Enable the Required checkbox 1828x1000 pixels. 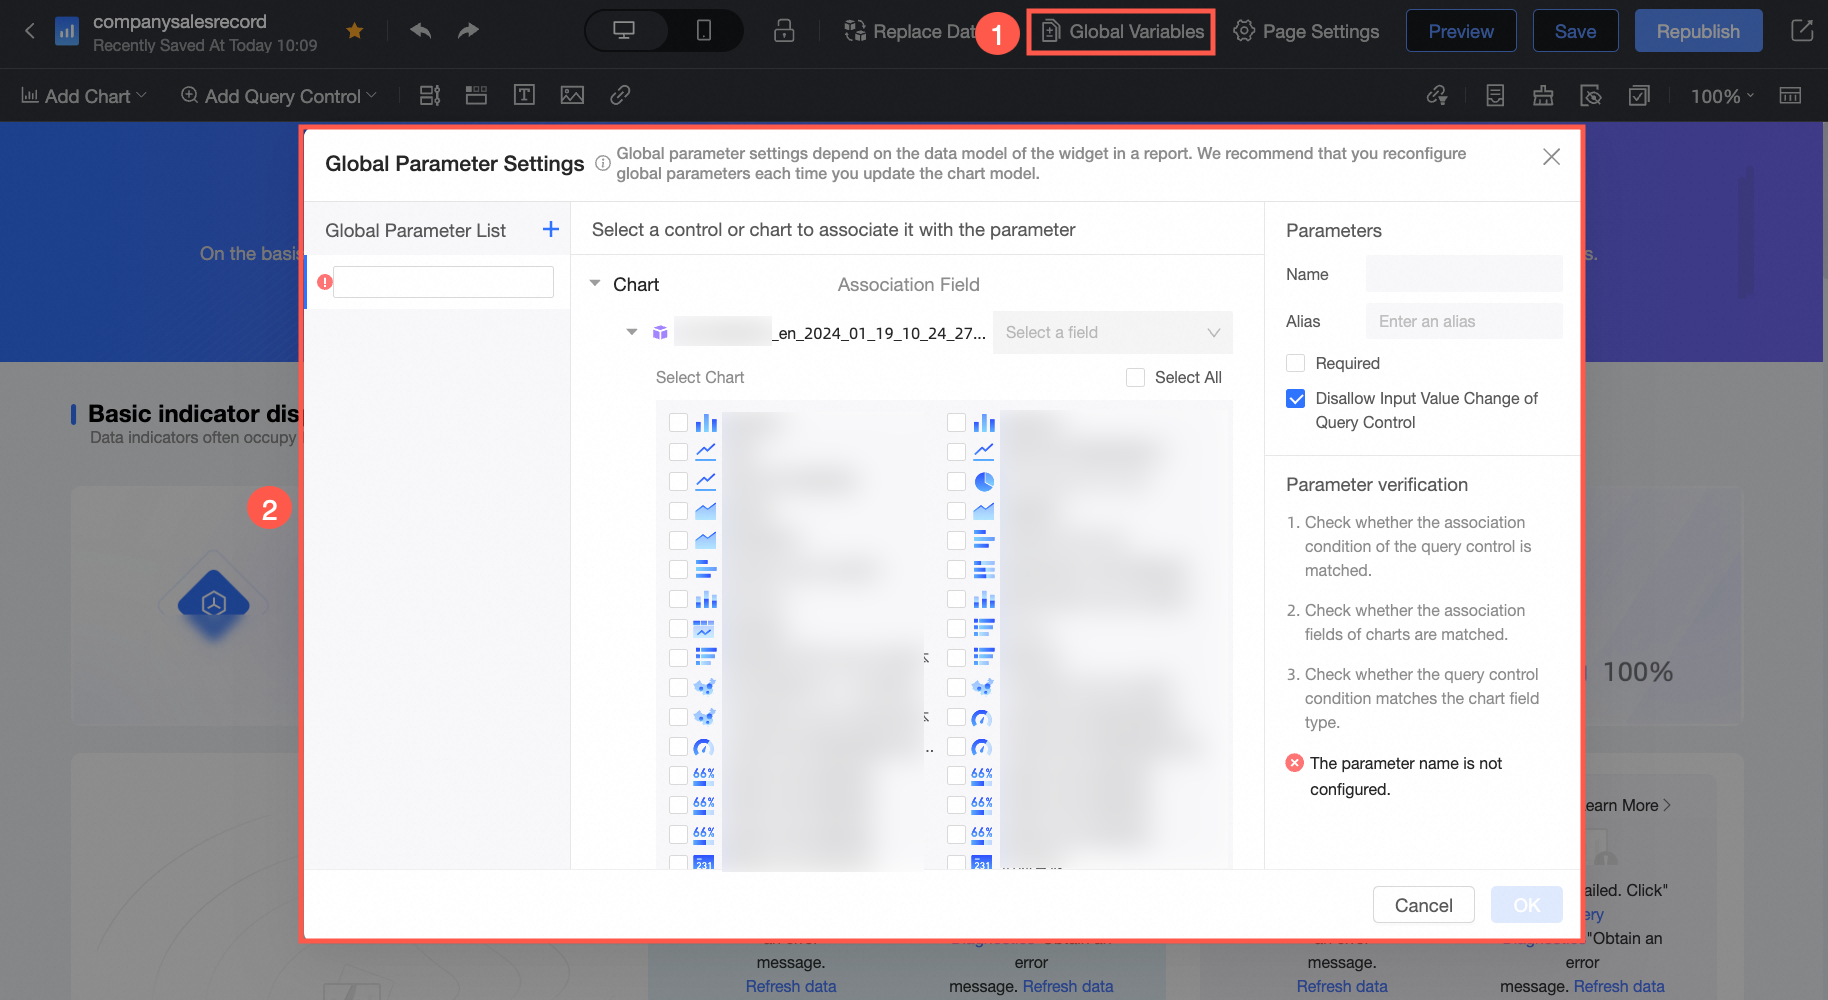[1296, 363]
